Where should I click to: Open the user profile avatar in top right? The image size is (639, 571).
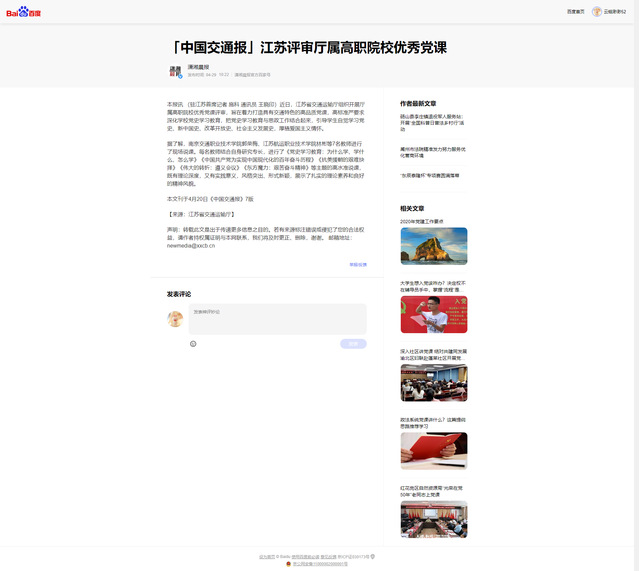[597, 12]
